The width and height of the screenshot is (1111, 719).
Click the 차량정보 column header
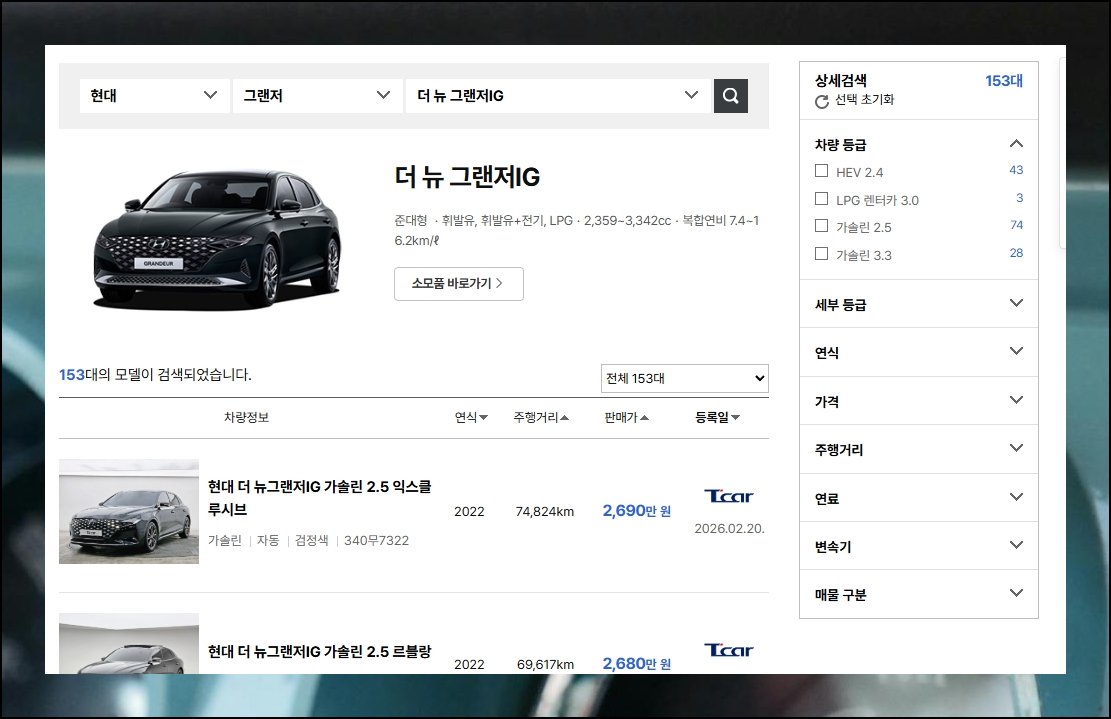click(247, 417)
